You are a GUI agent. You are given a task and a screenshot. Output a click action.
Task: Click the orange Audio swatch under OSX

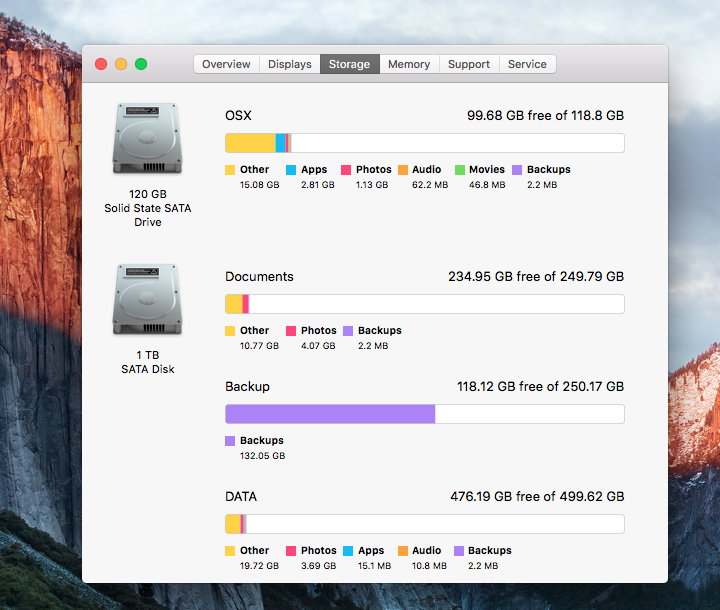403,170
